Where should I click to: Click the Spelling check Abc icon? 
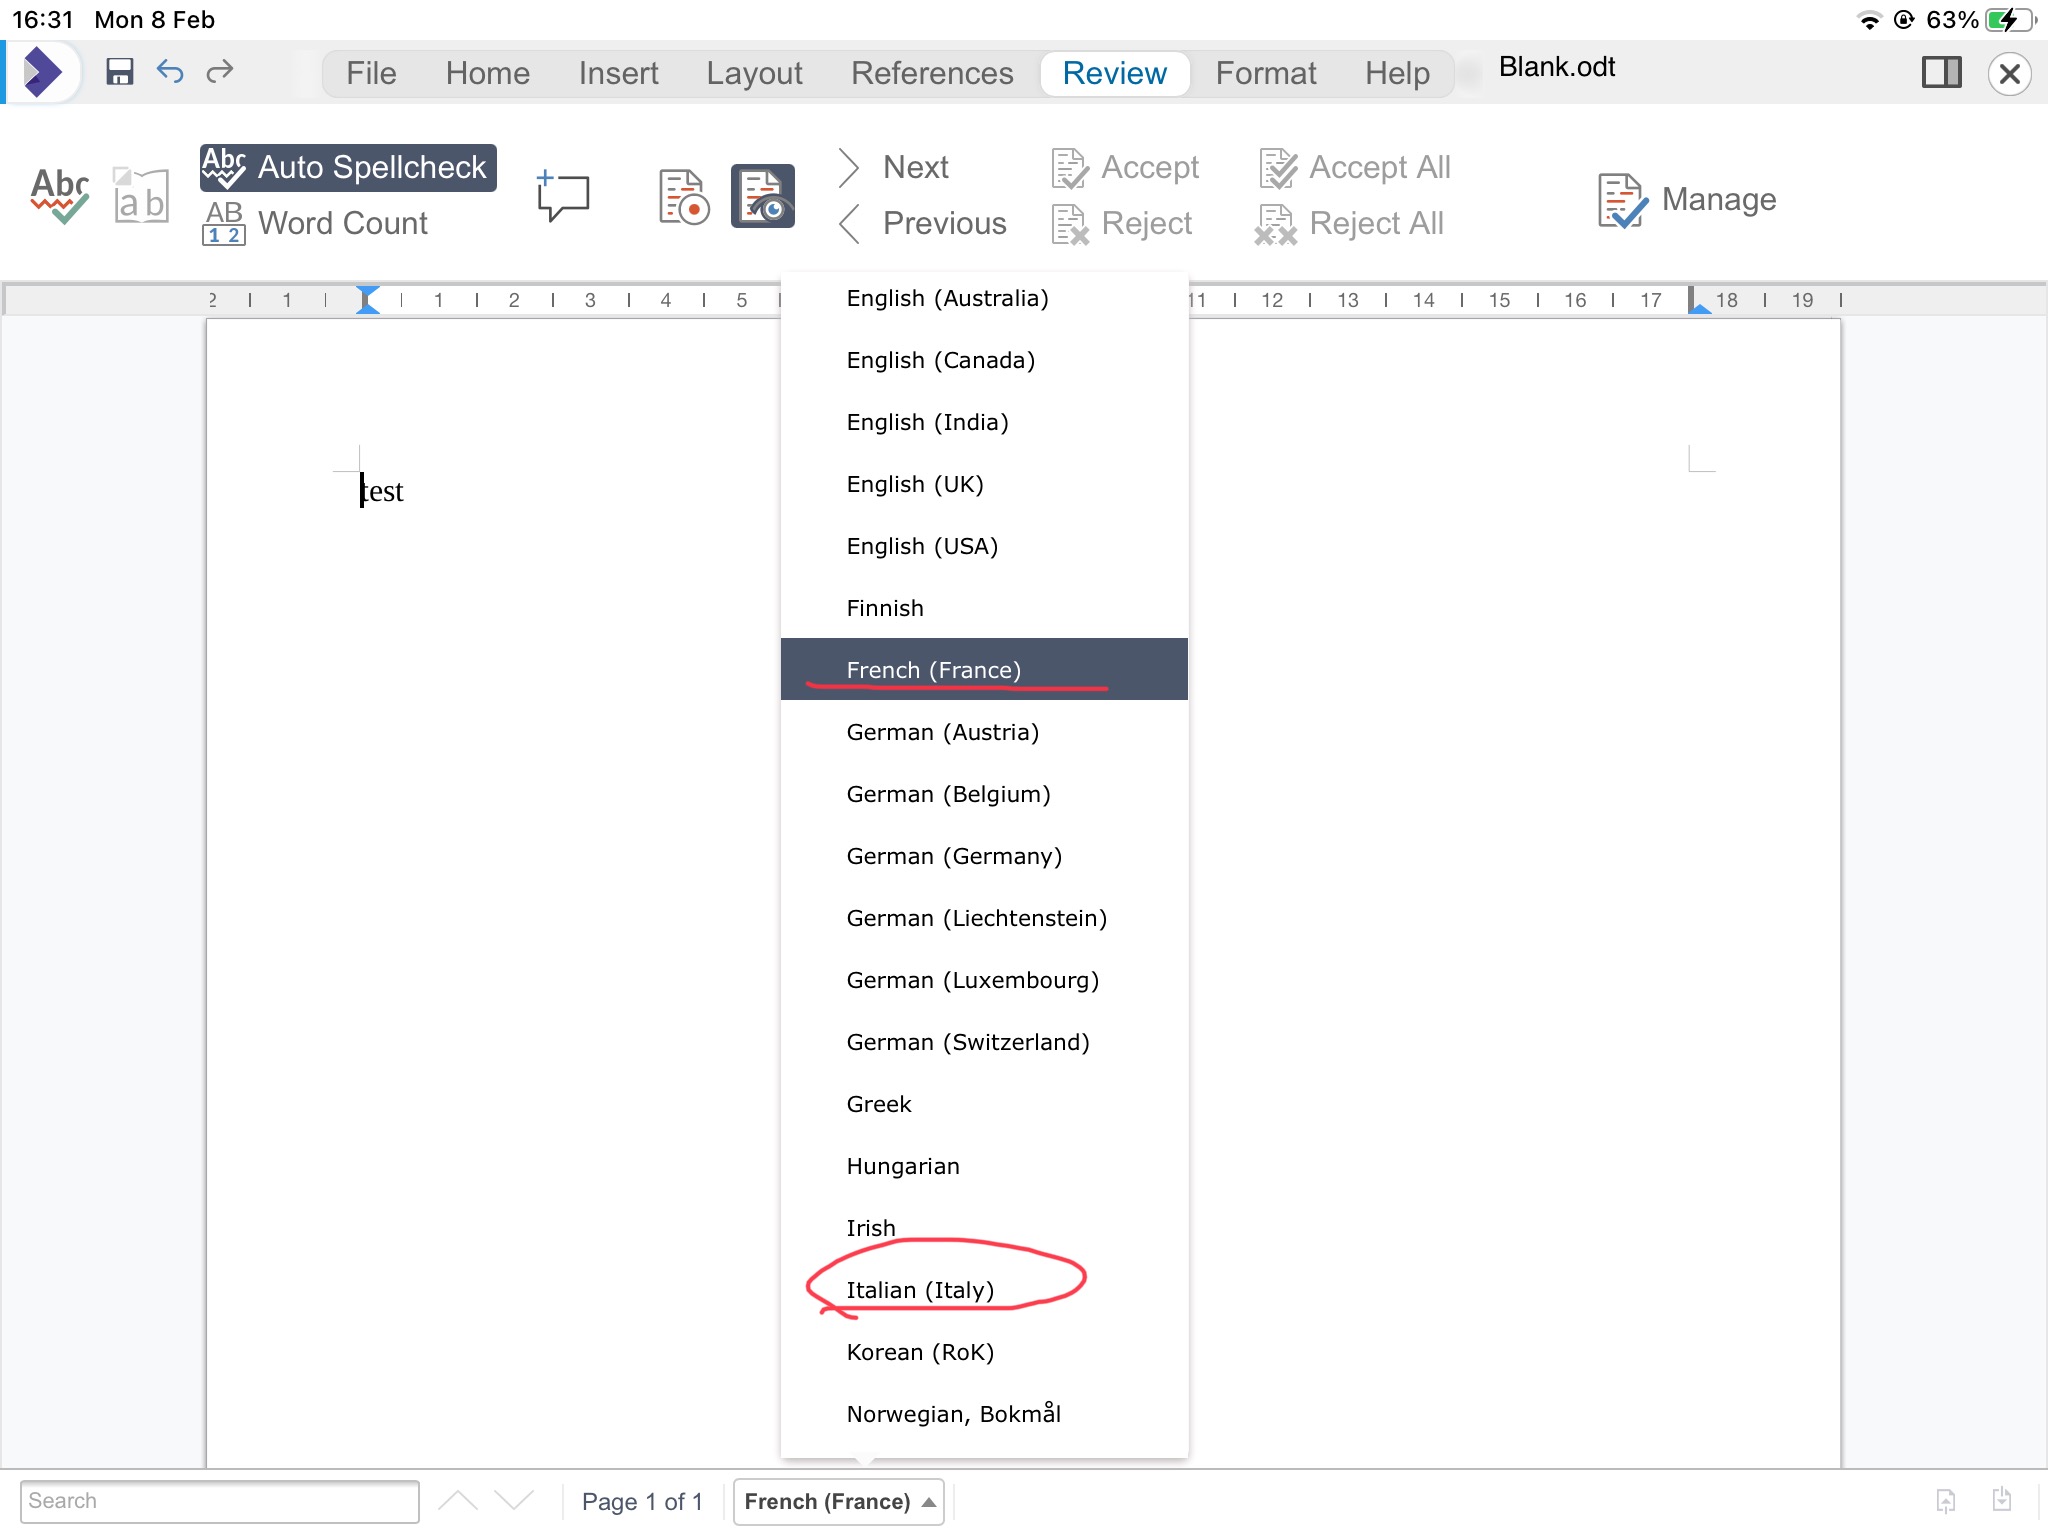pos(59,196)
